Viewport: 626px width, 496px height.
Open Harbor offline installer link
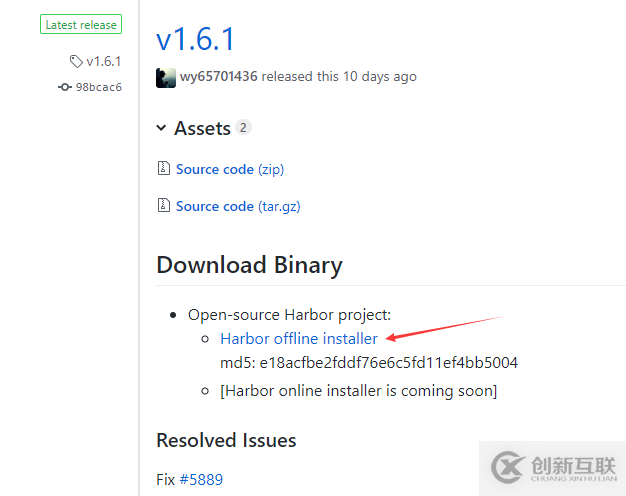299,339
